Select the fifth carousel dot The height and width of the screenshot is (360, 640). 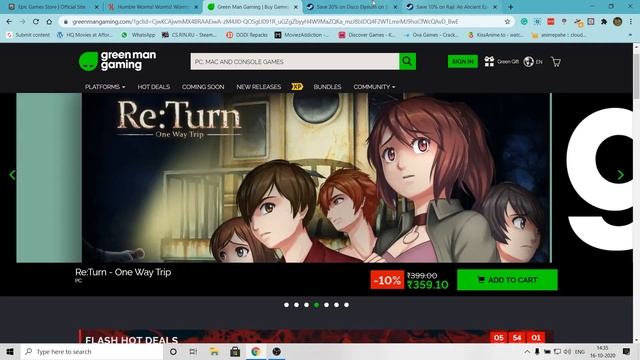[x=327, y=305]
